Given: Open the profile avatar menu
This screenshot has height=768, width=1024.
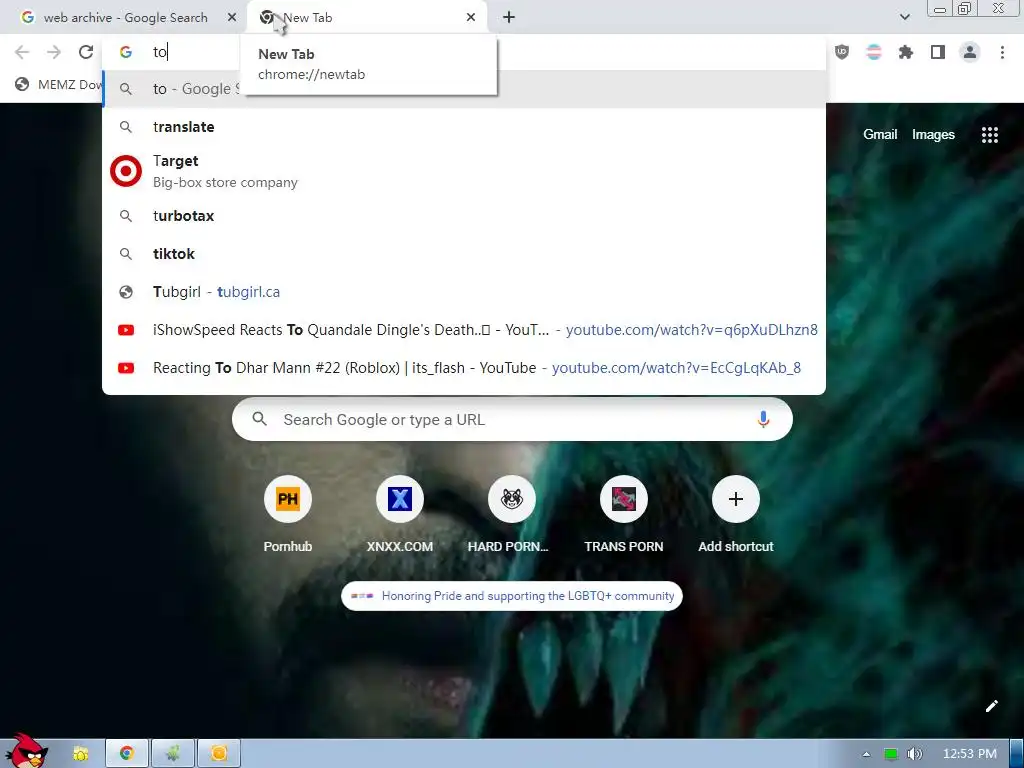Looking at the screenshot, I should click(x=970, y=52).
